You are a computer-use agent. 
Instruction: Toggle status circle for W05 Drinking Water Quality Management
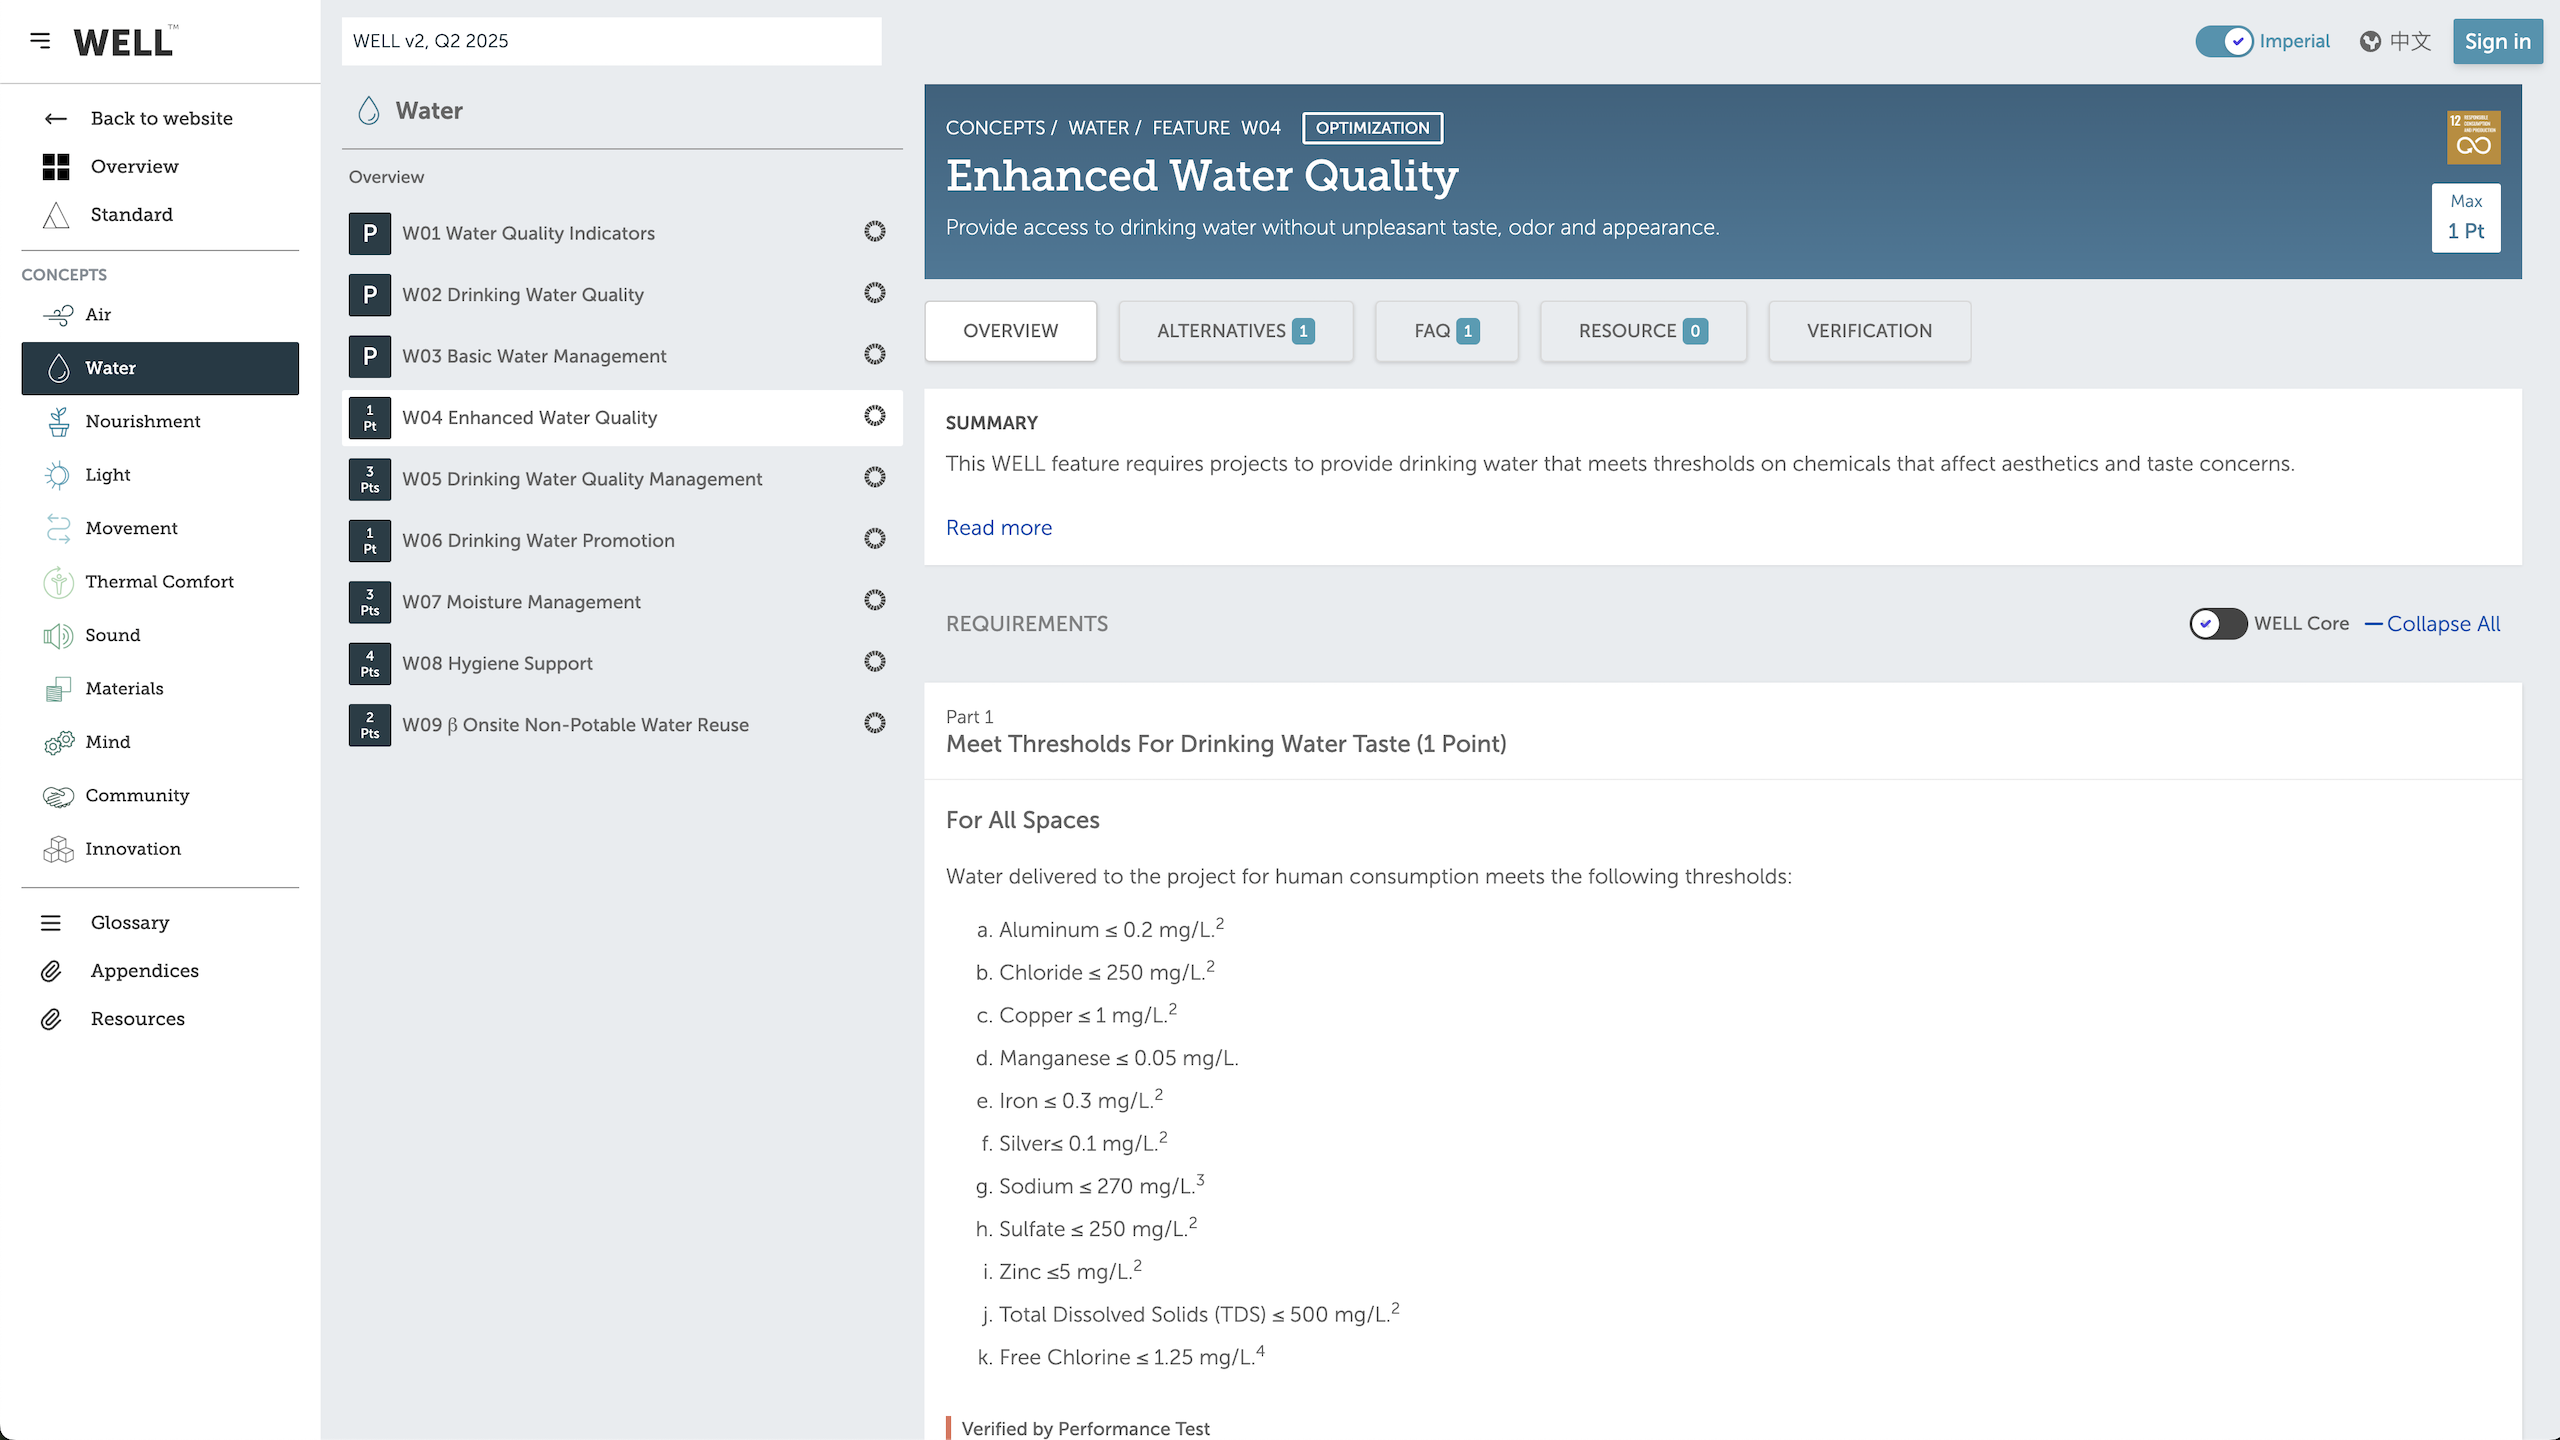(x=875, y=478)
